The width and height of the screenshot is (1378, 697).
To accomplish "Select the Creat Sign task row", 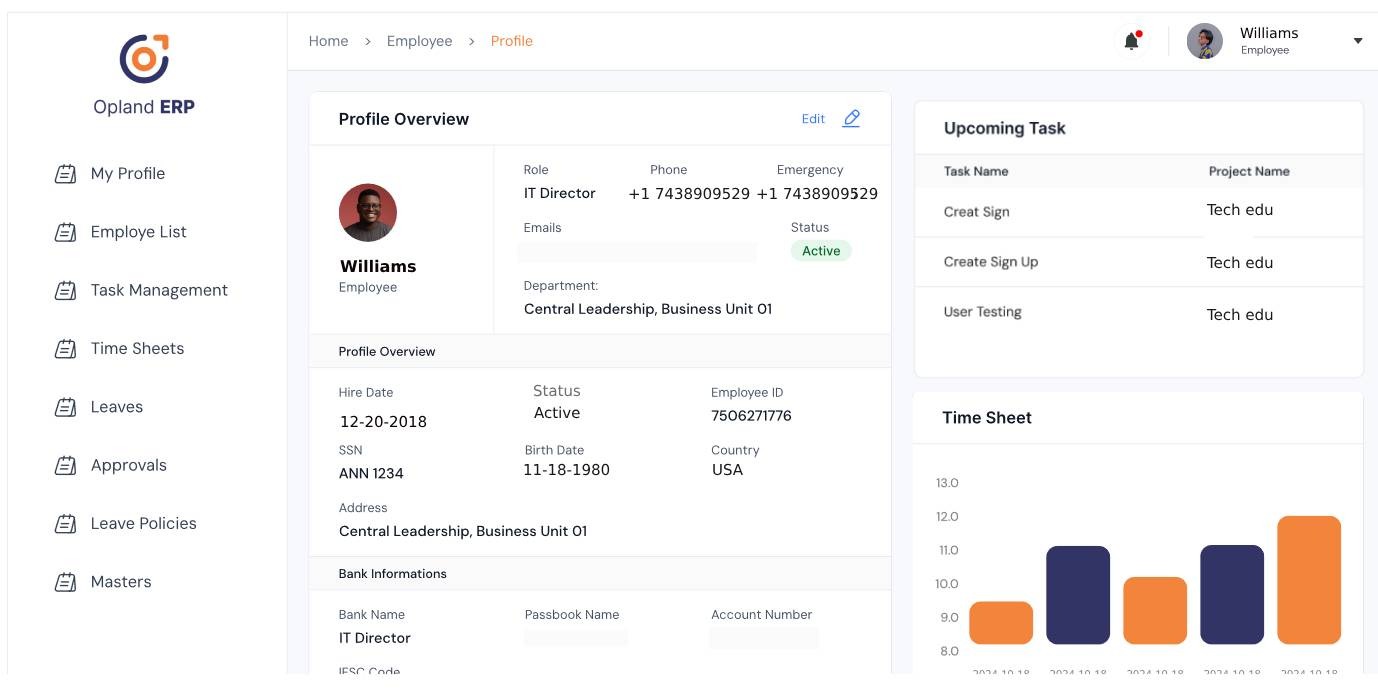I will pyautogui.click(x=976, y=212).
